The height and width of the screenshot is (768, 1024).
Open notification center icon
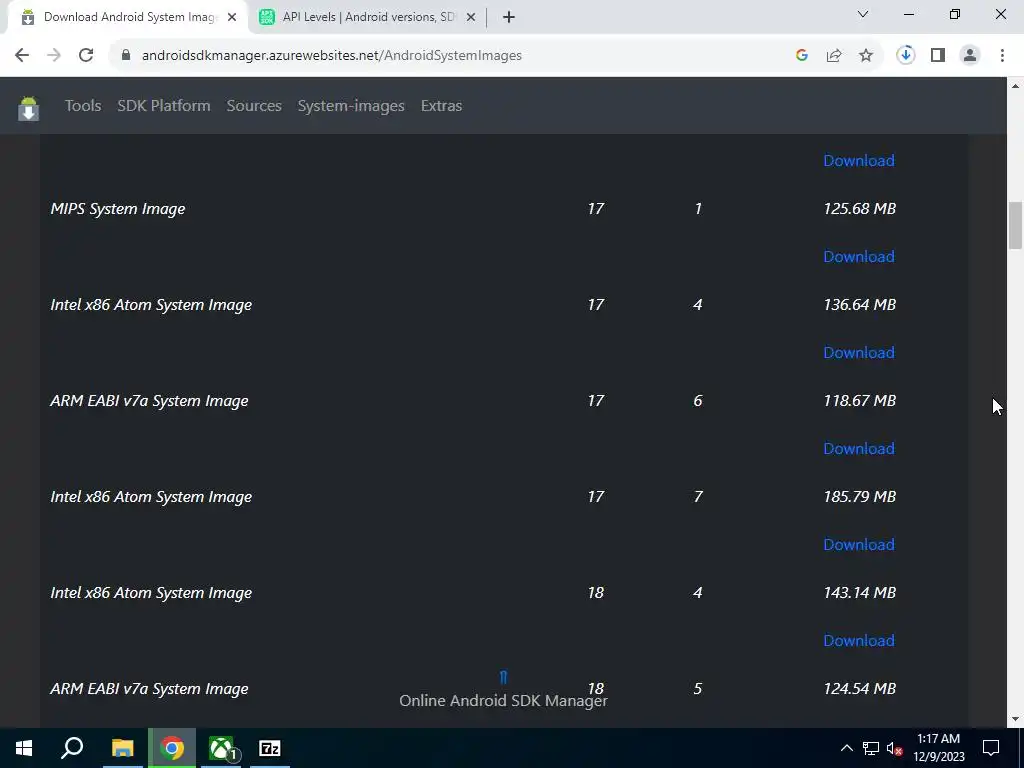991,748
